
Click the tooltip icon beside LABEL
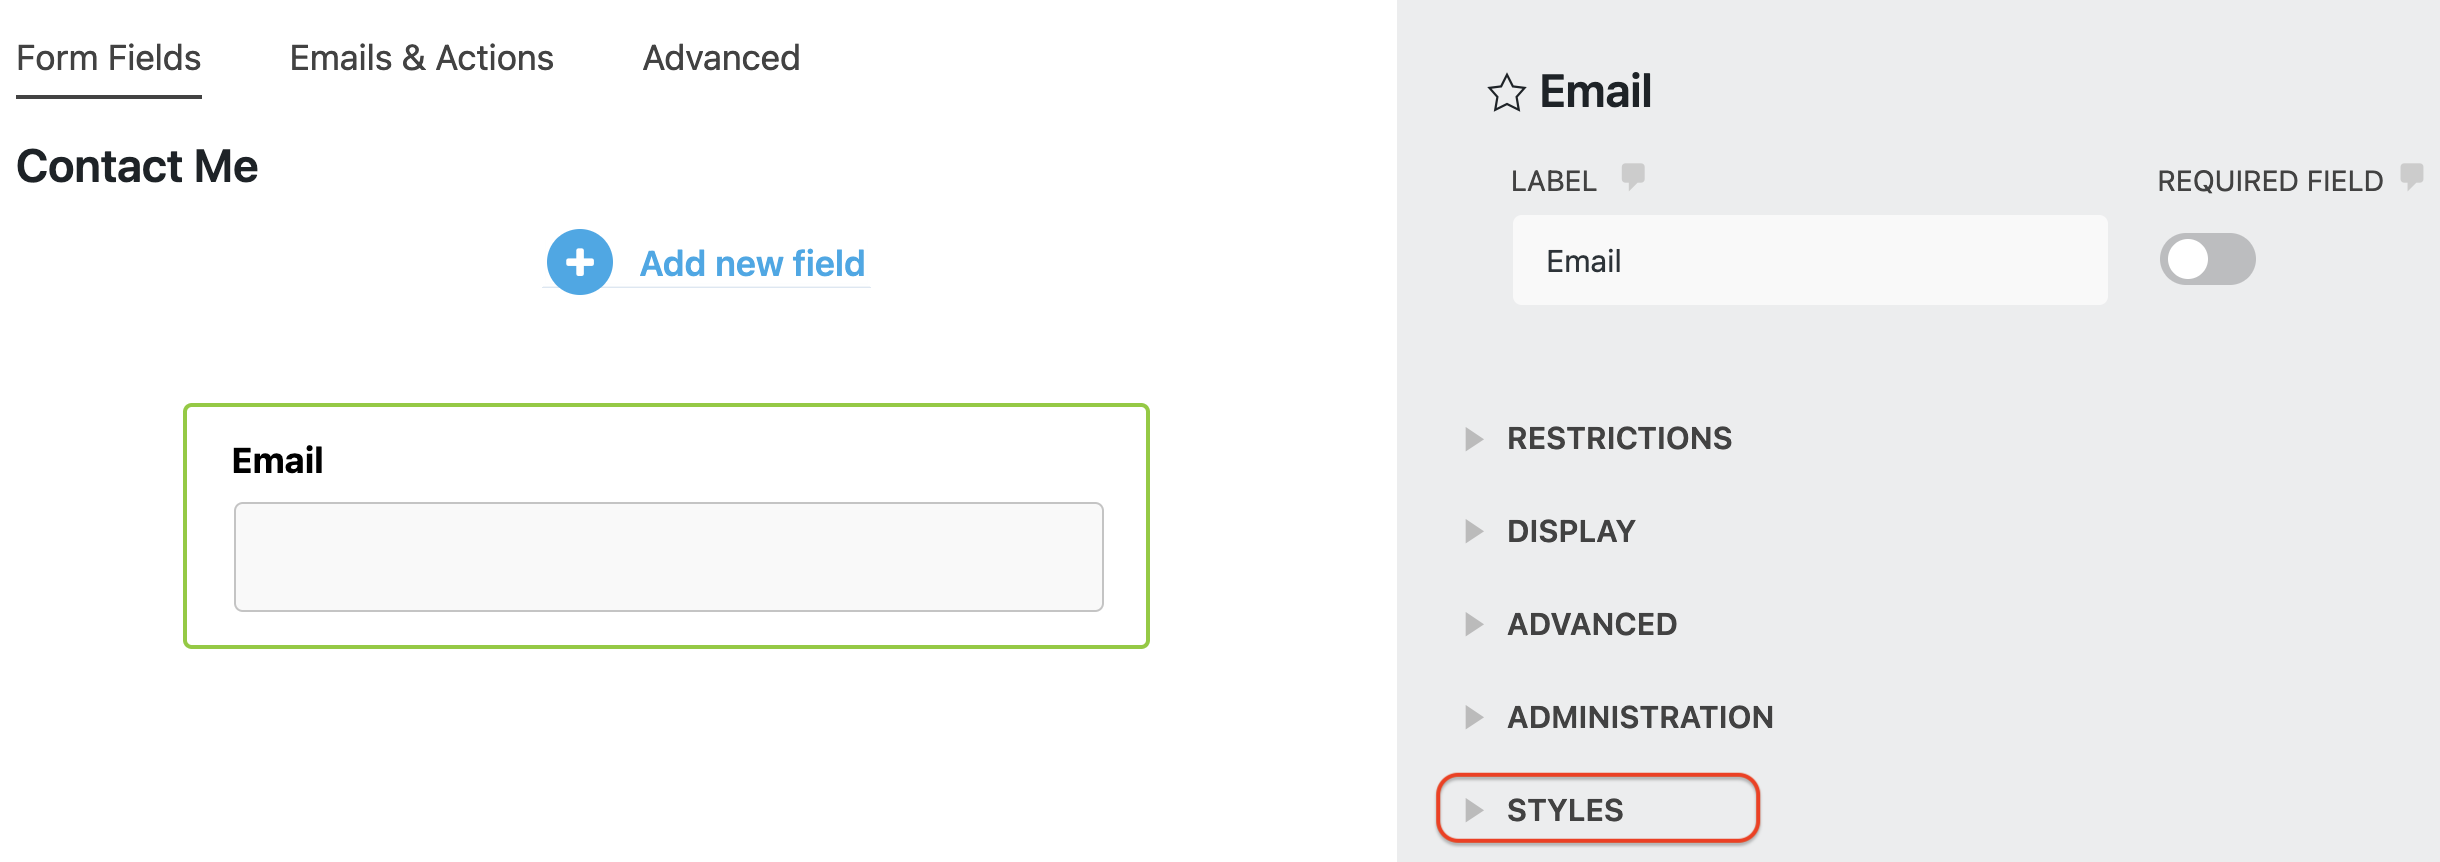[1634, 176]
